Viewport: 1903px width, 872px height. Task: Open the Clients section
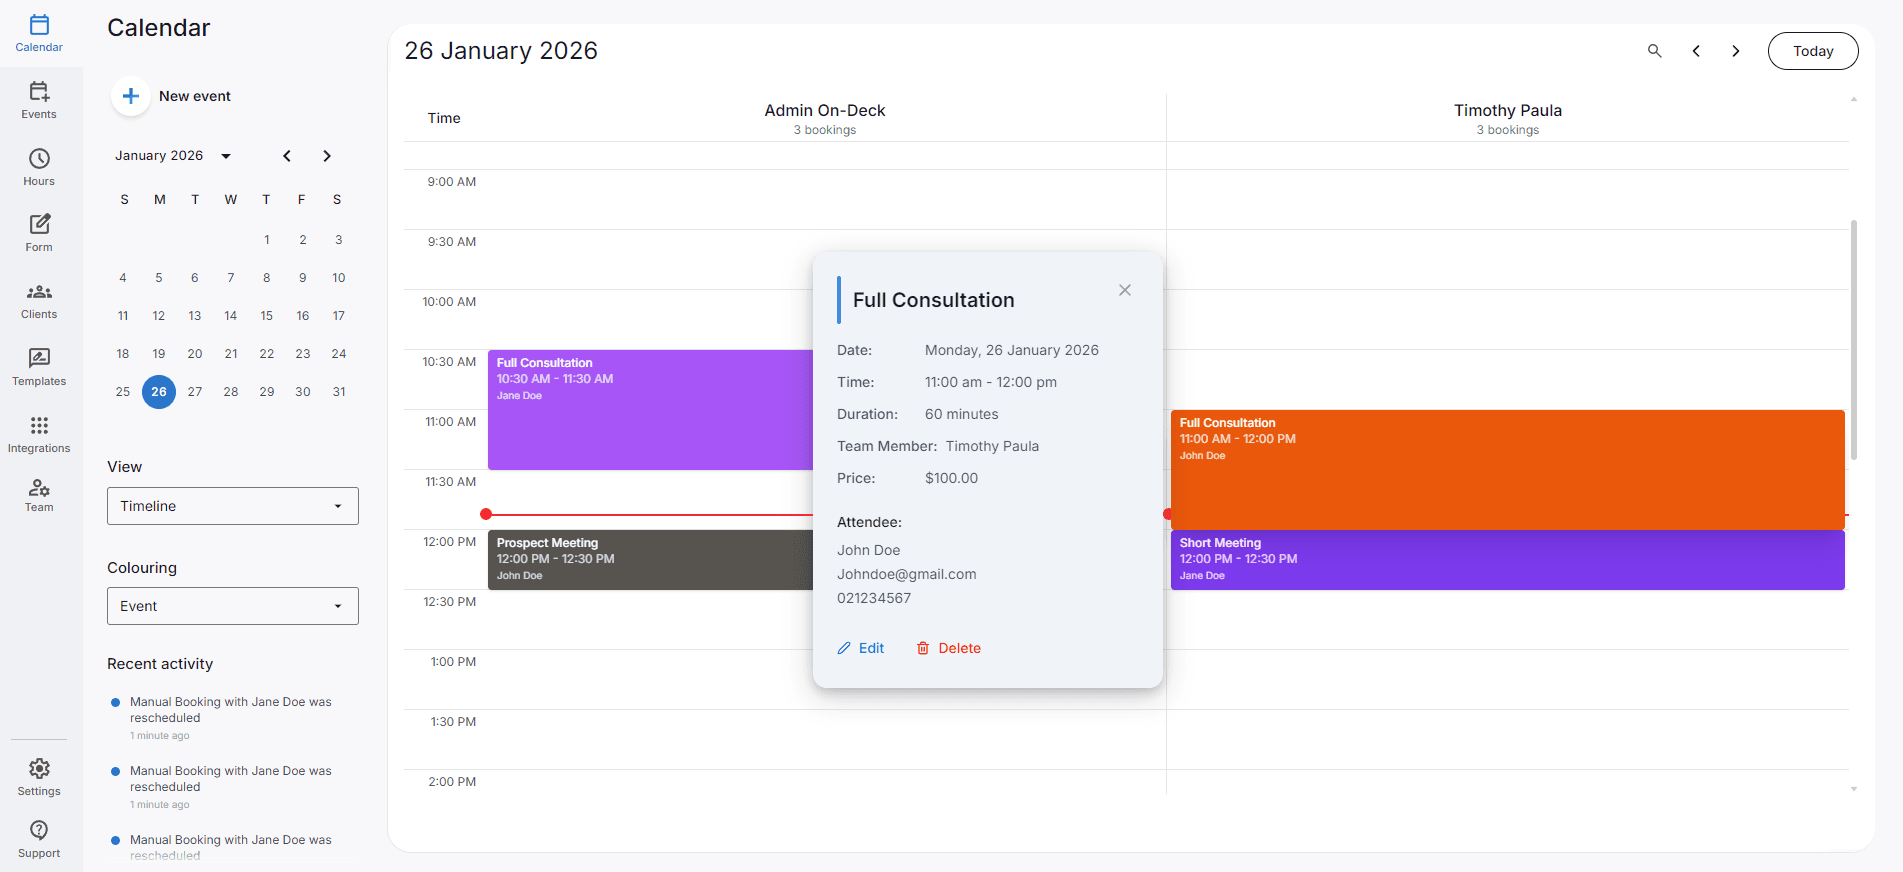coord(39,300)
